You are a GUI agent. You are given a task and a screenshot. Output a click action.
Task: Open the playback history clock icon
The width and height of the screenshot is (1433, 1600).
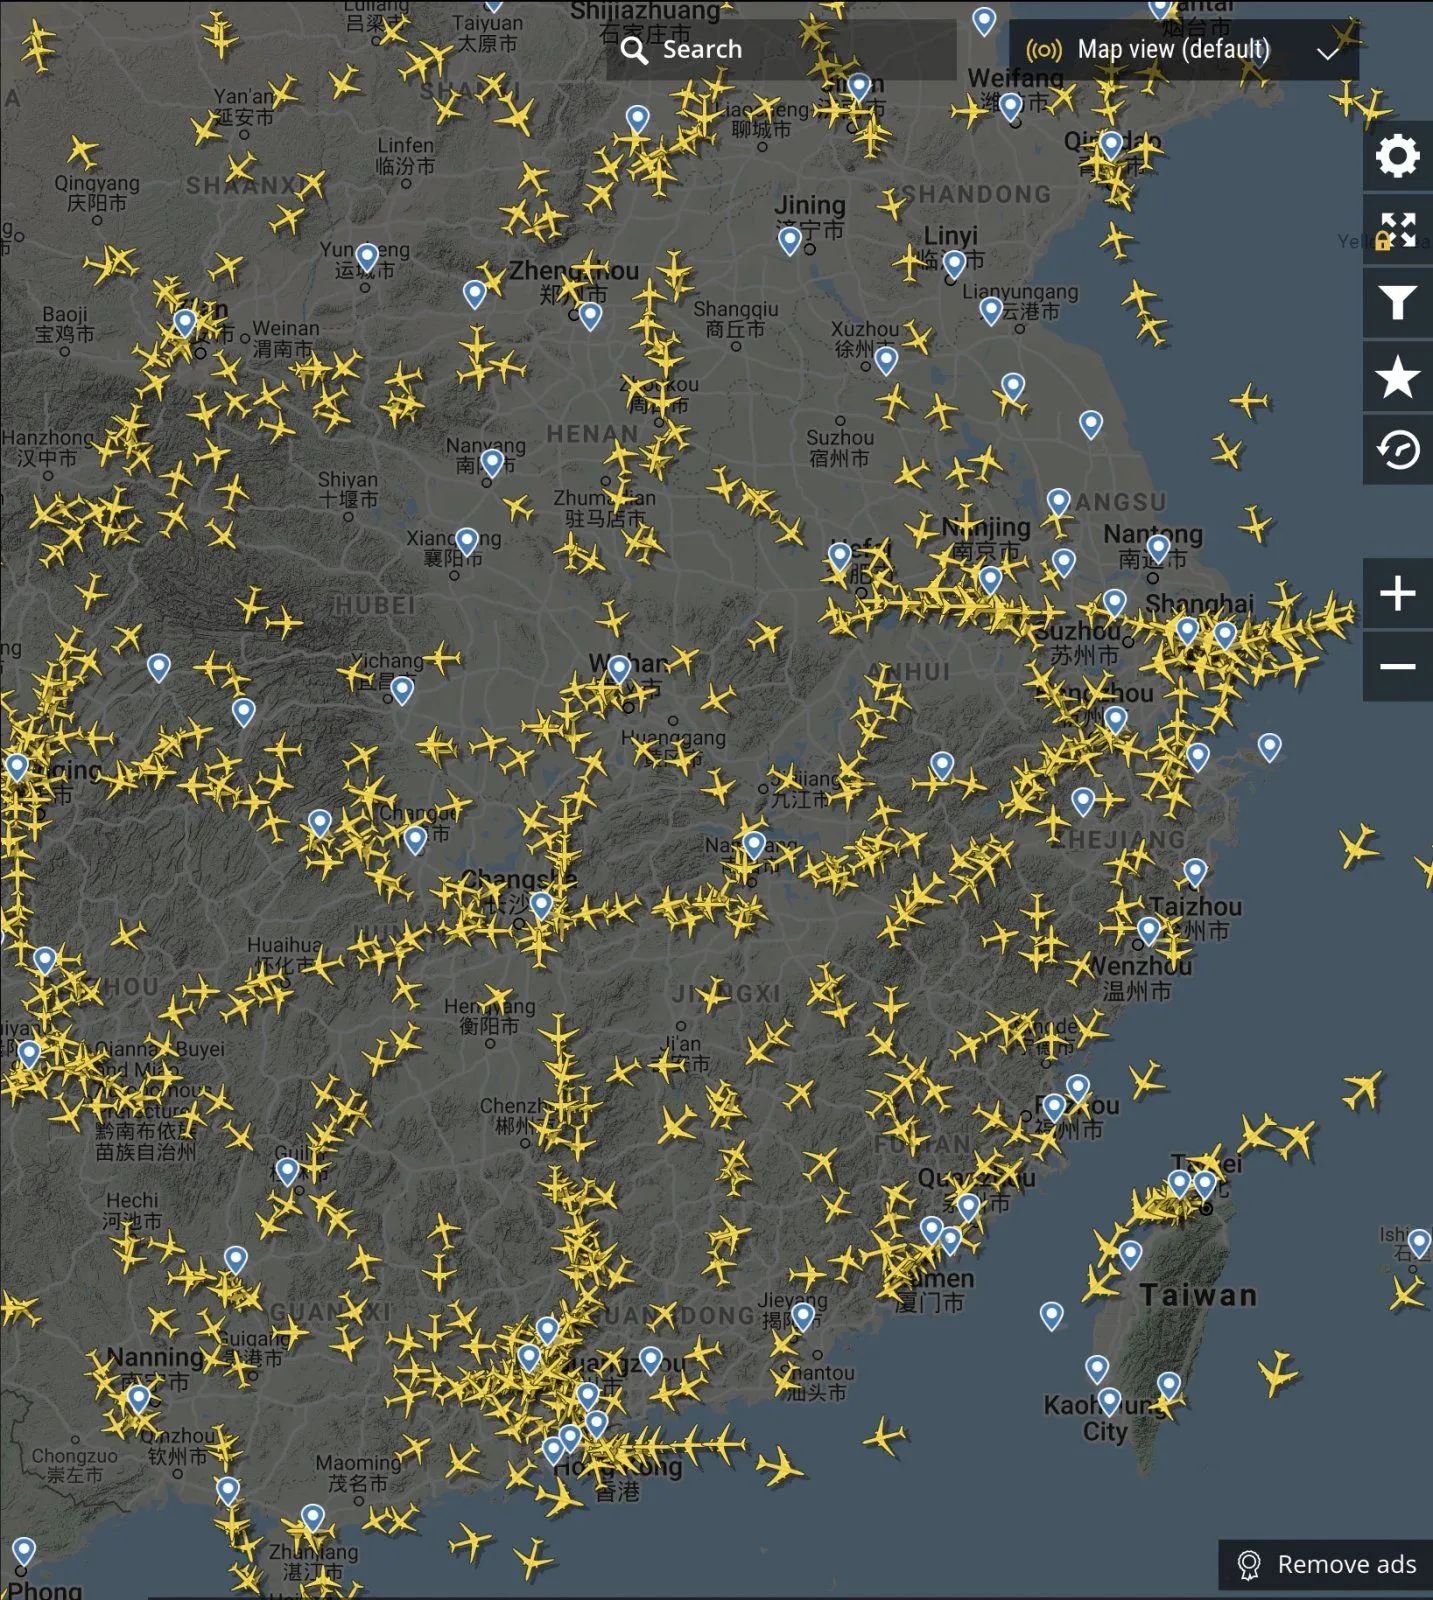click(1397, 450)
